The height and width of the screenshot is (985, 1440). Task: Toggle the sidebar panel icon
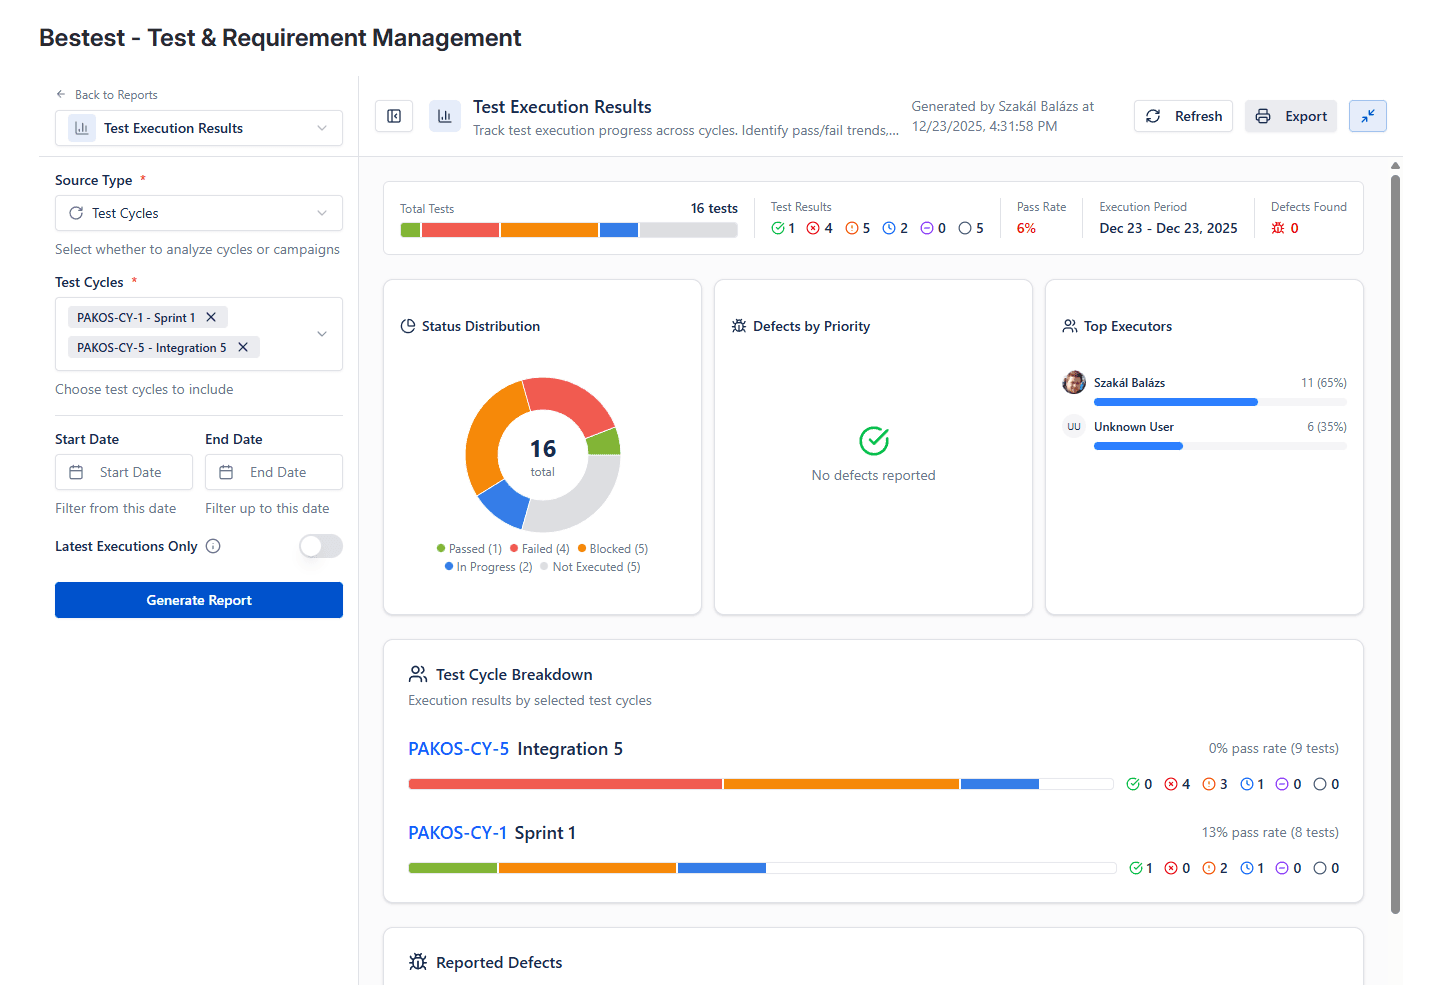point(394,116)
